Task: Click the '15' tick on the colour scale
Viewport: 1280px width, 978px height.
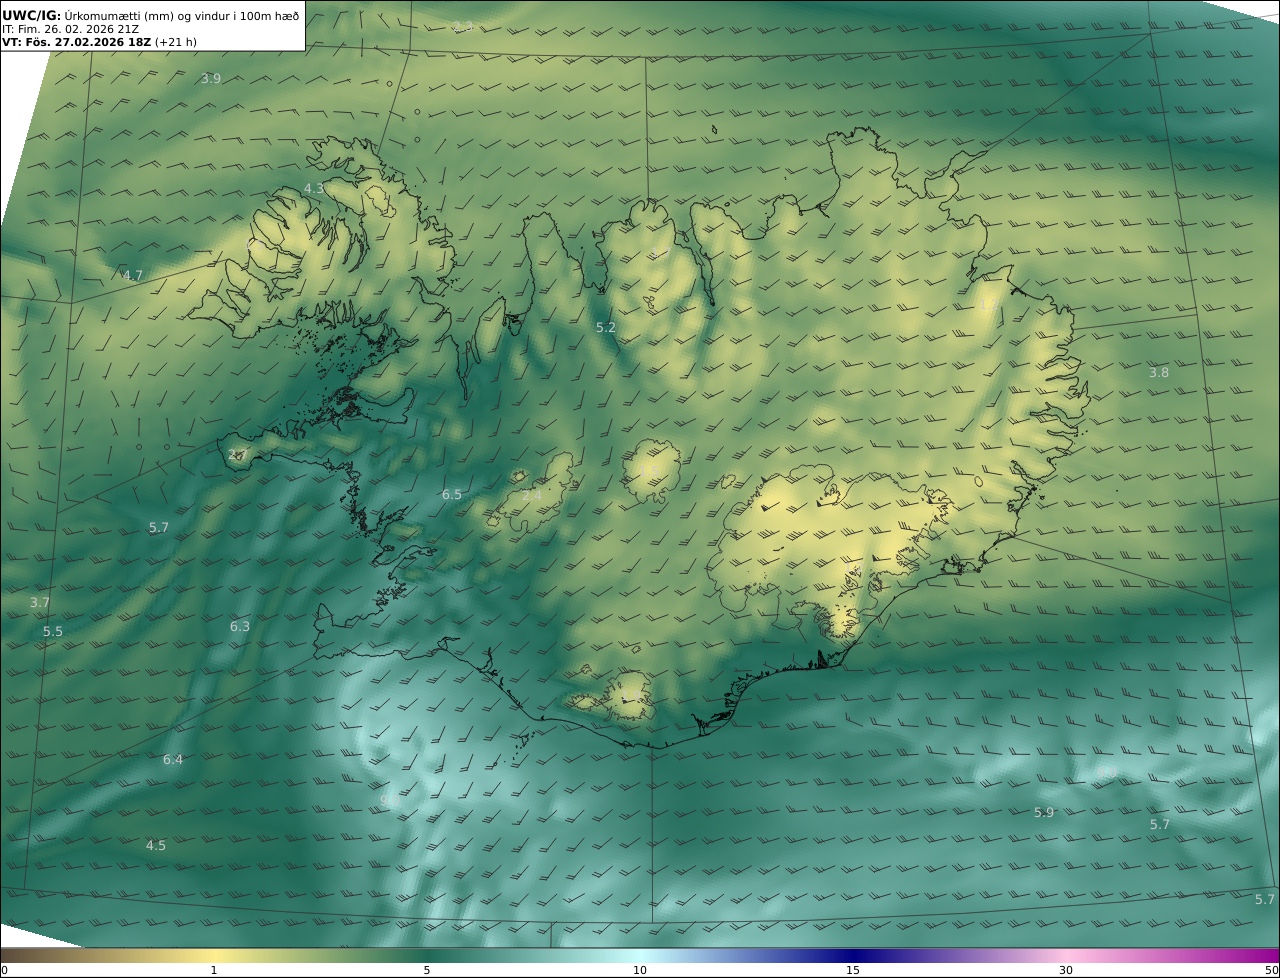Action: pos(853,971)
